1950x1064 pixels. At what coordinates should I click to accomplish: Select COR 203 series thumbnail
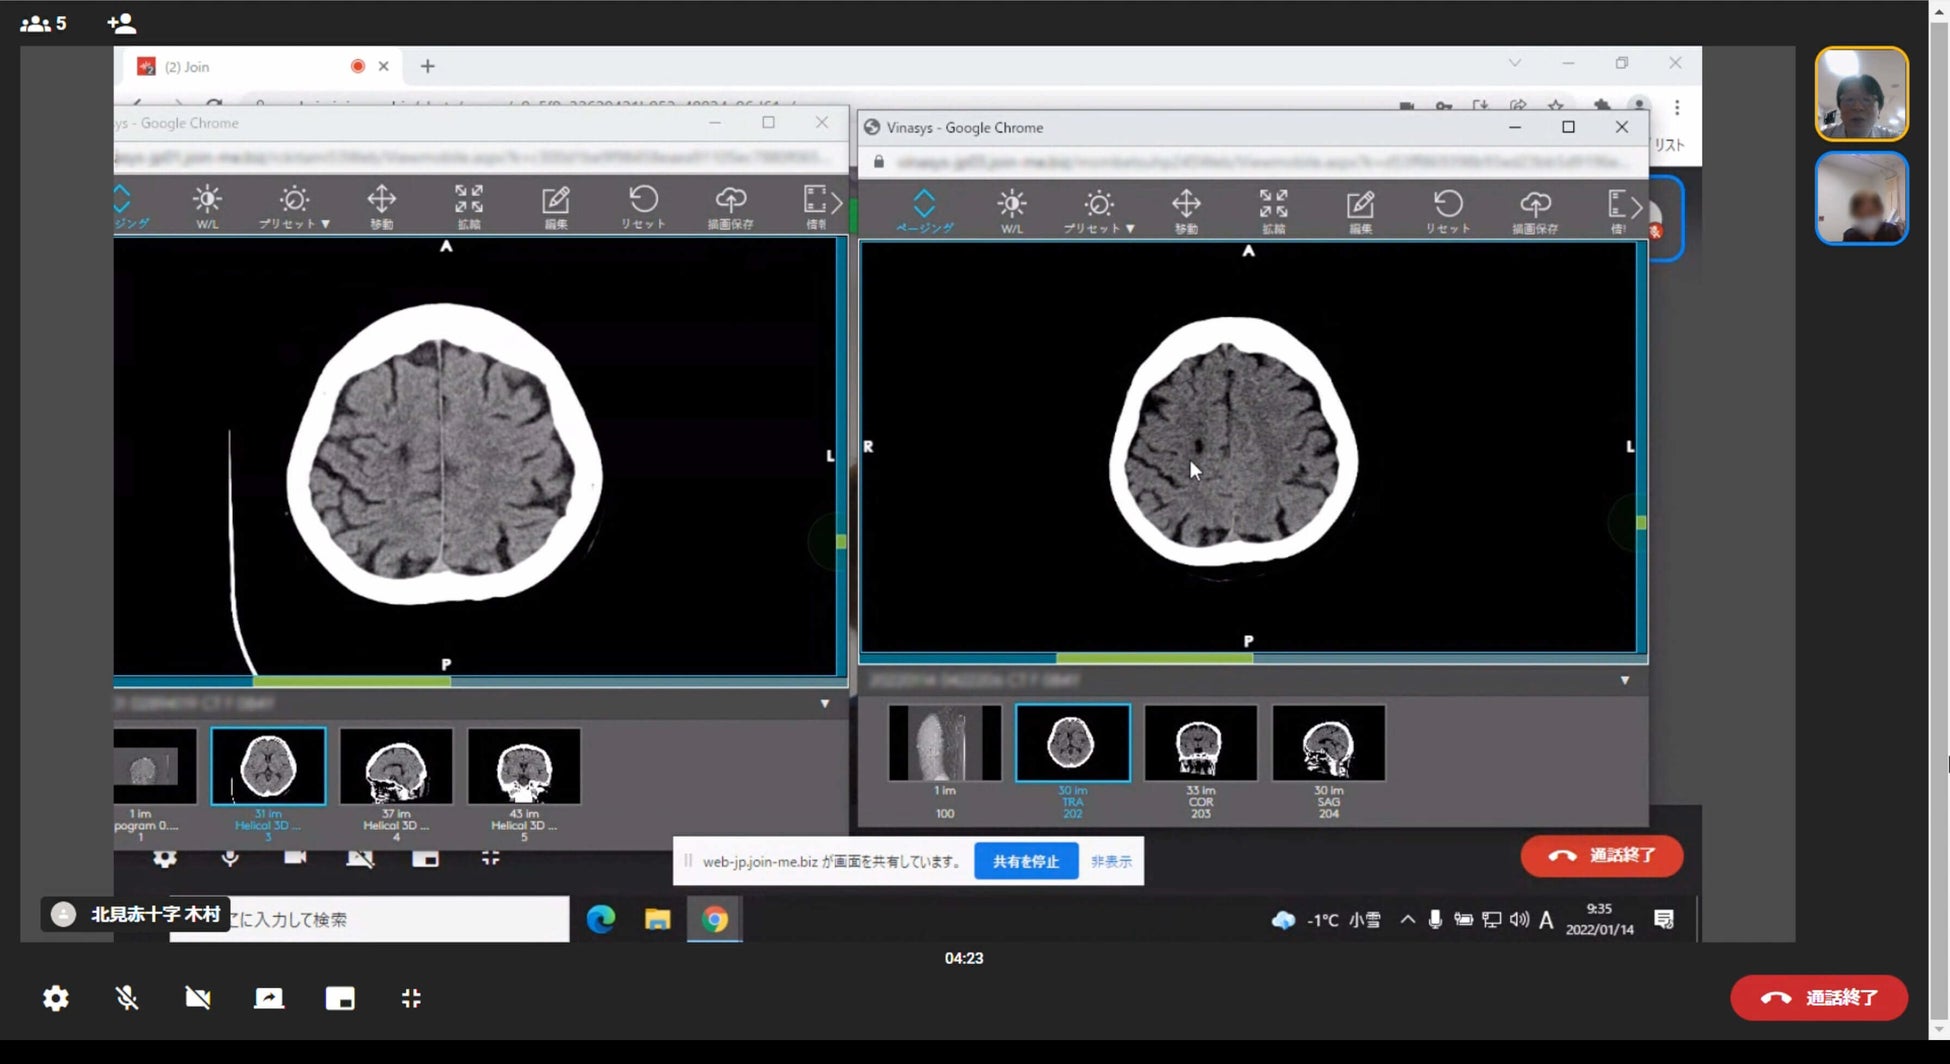[x=1200, y=744]
